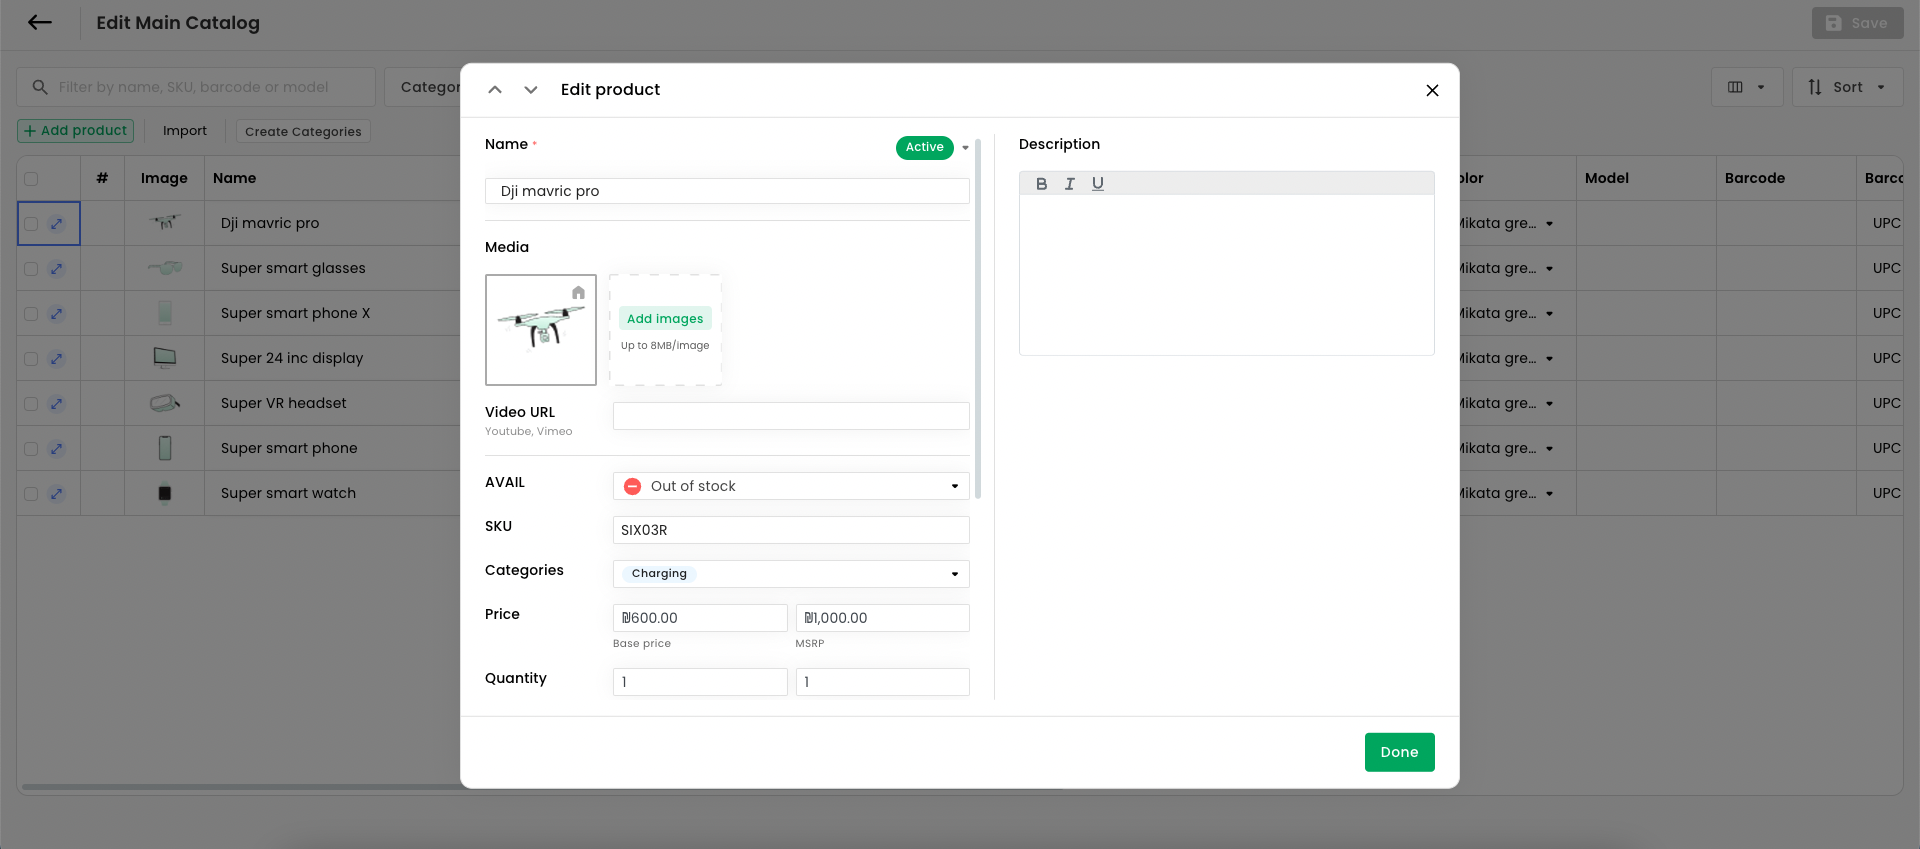Click the Done button
The height and width of the screenshot is (849, 1920).
click(x=1399, y=752)
